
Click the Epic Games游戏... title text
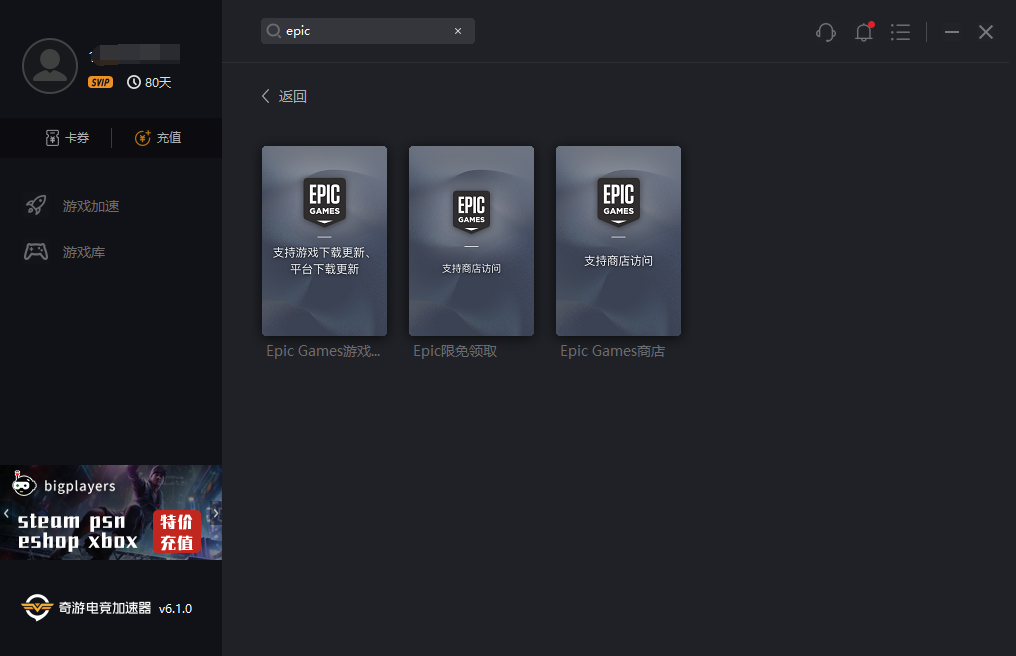pos(323,351)
